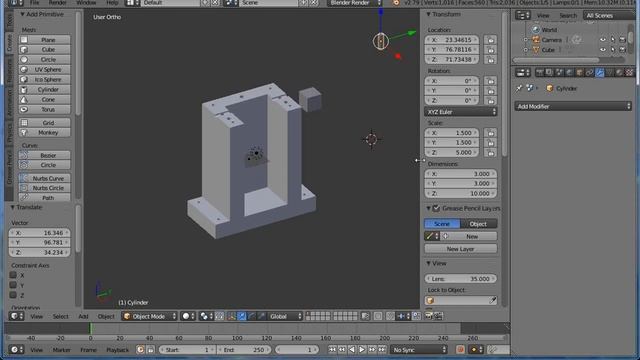
Task: Switch Grease Pencil source to Scene
Action: tap(442, 224)
